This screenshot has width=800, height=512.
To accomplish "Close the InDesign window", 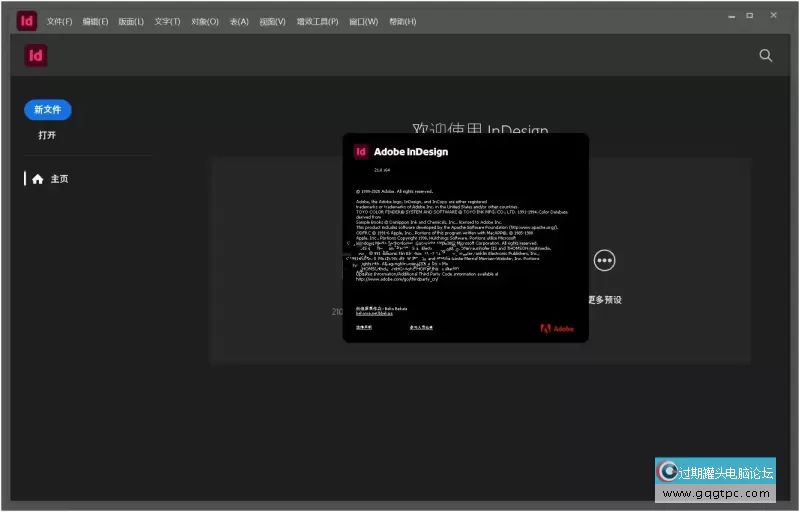I will [773, 15].
